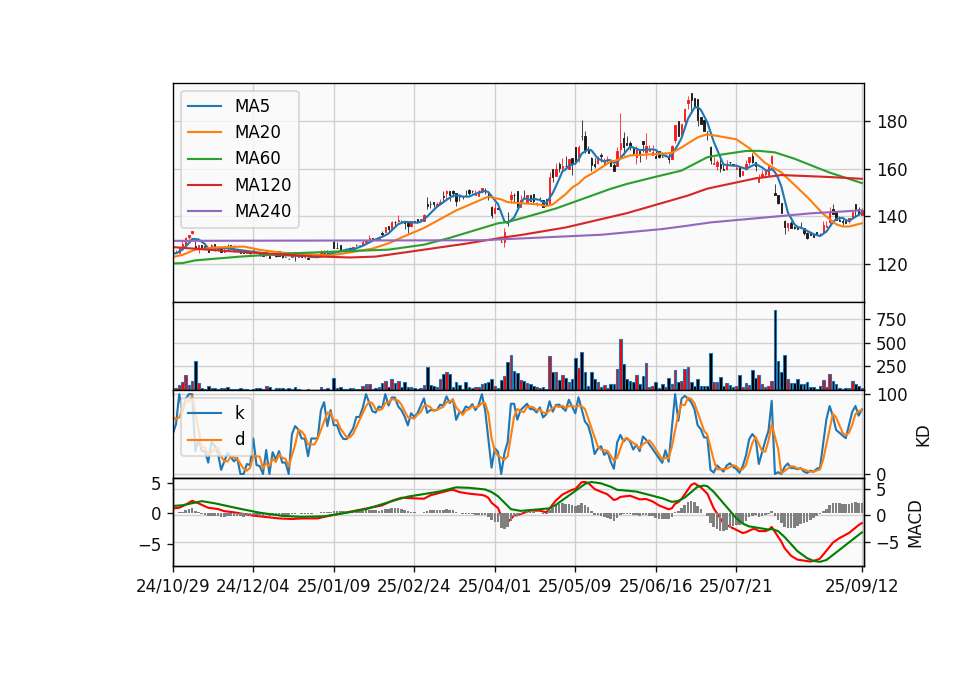Click the 25/04/01 date axis label
Screen dimensions: 960x690
pos(495,586)
